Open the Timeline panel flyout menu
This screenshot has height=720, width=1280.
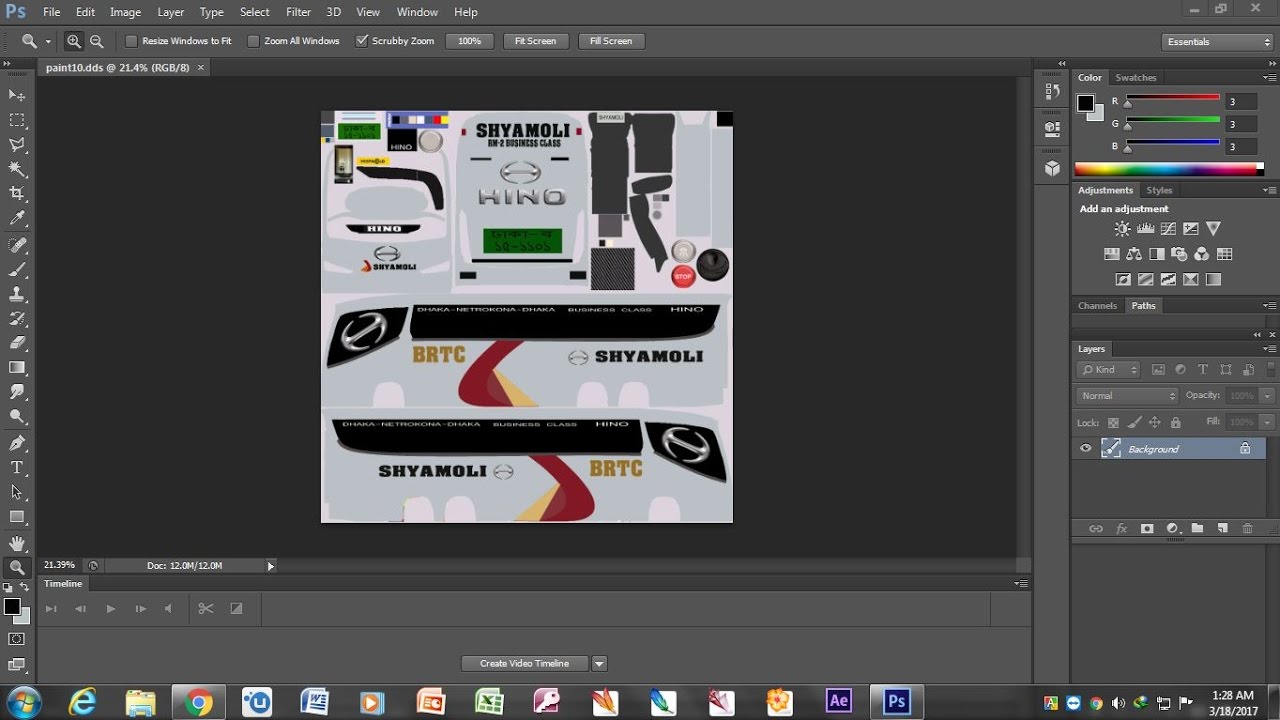coord(1020,583)
